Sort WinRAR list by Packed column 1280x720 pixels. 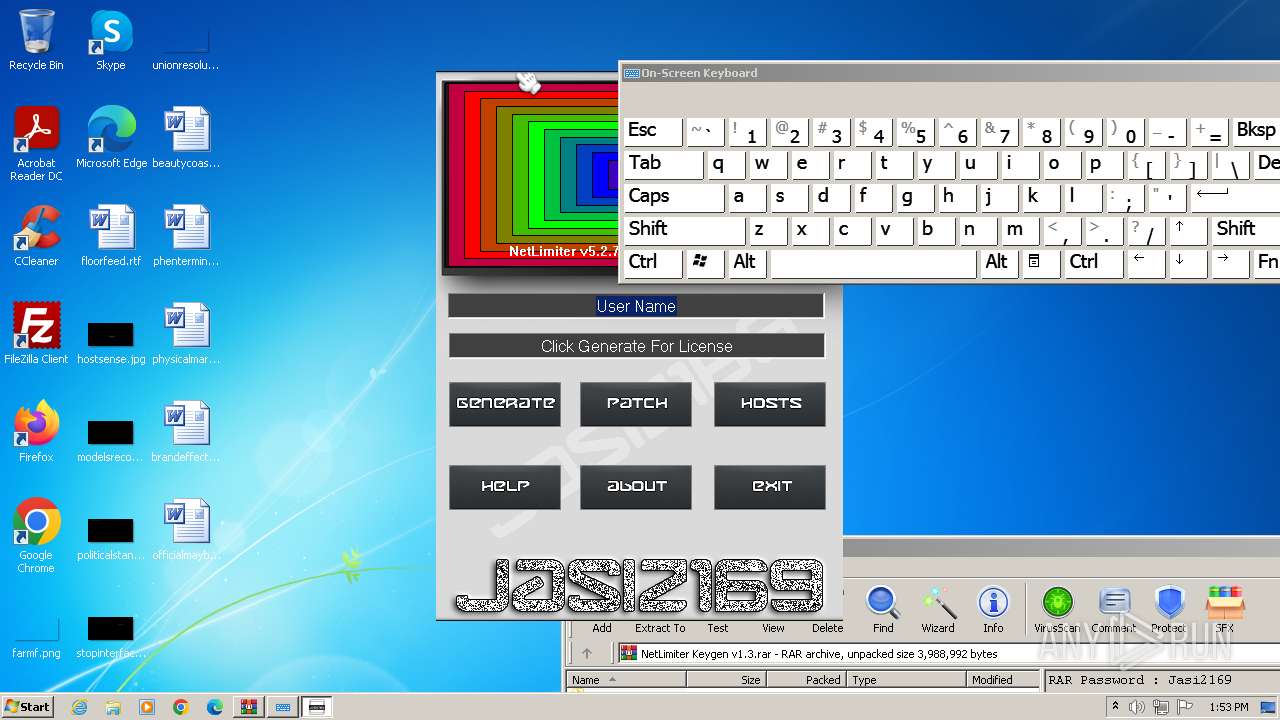click(x=806, y=680)
